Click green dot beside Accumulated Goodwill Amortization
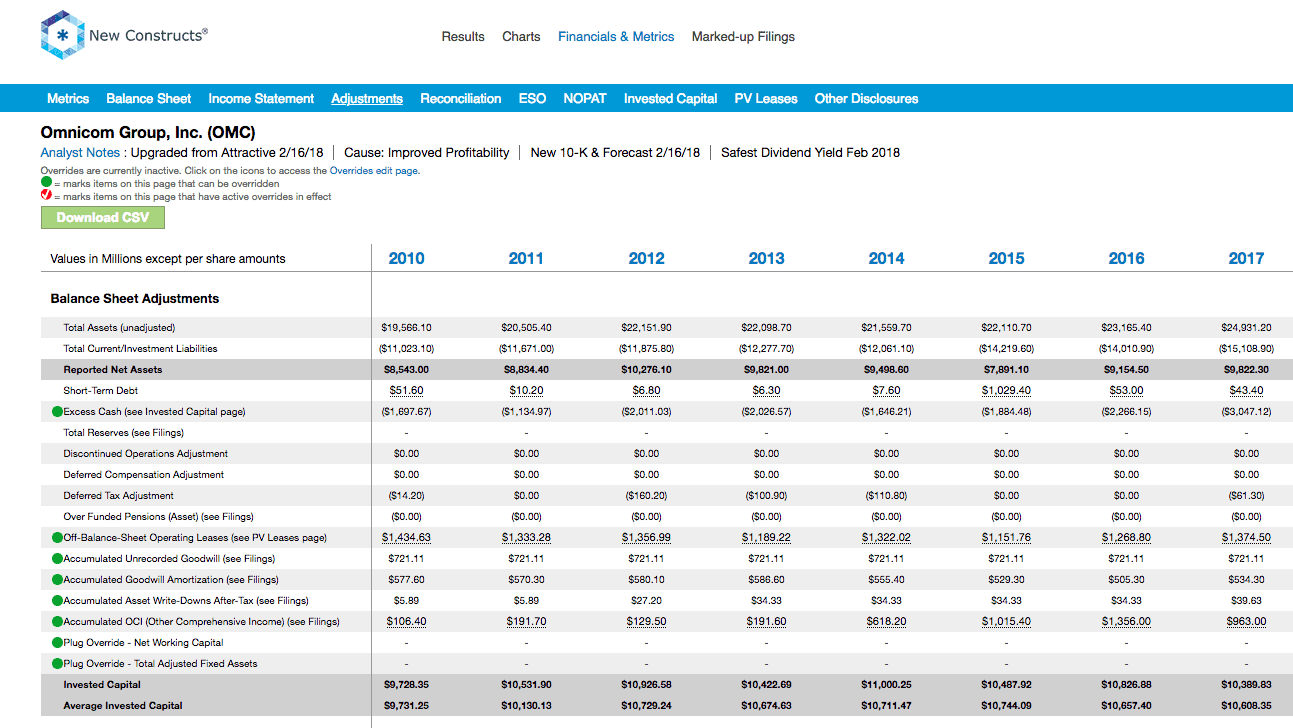The image size is (1293, 728). coord(57,580)
